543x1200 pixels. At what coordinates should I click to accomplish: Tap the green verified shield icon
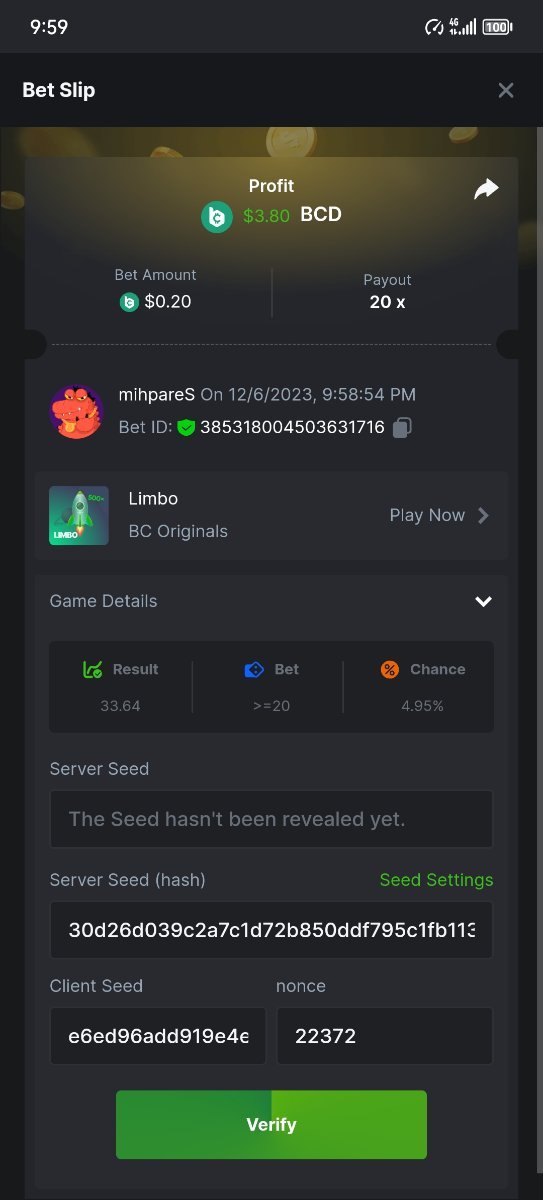[186, 427]
